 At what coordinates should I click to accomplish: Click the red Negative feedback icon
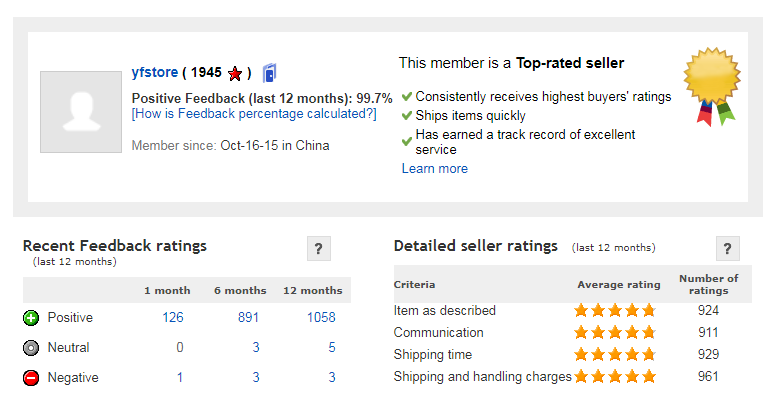click(31, 378)
